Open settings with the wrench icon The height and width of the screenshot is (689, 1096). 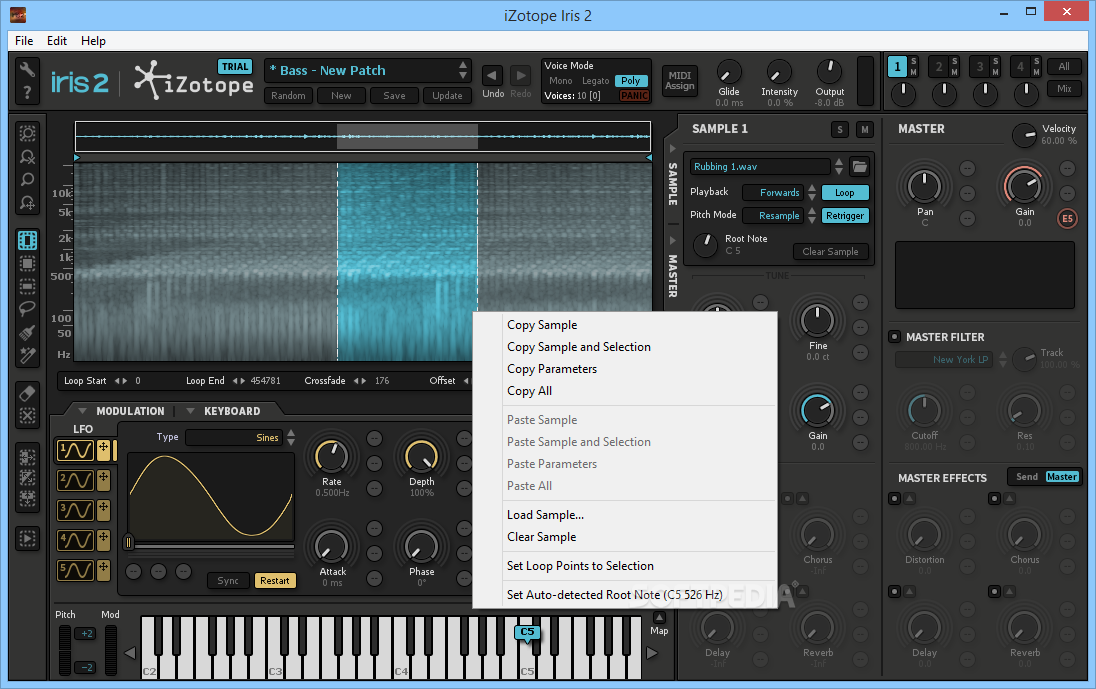click(27, 69)
